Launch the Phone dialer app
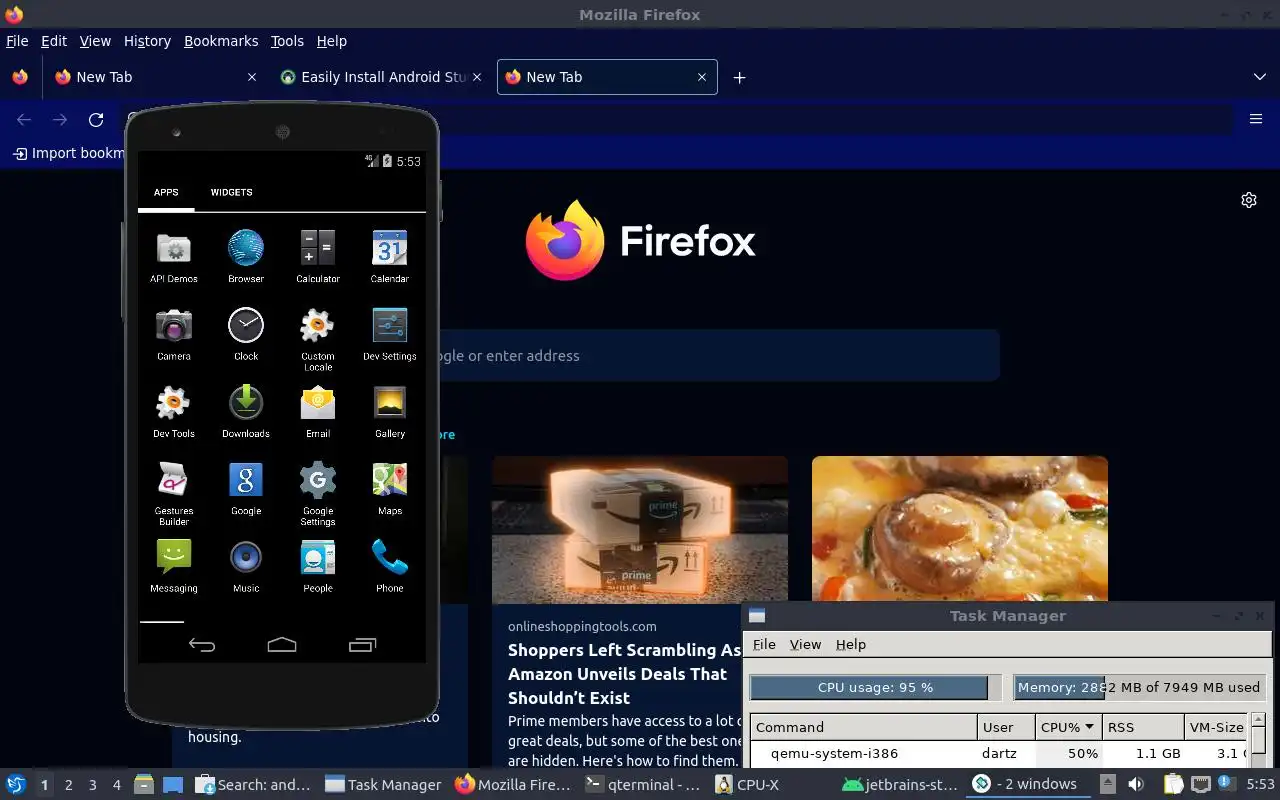The height and width of the screenshot is (800, 1280). (x=390, y=565)
